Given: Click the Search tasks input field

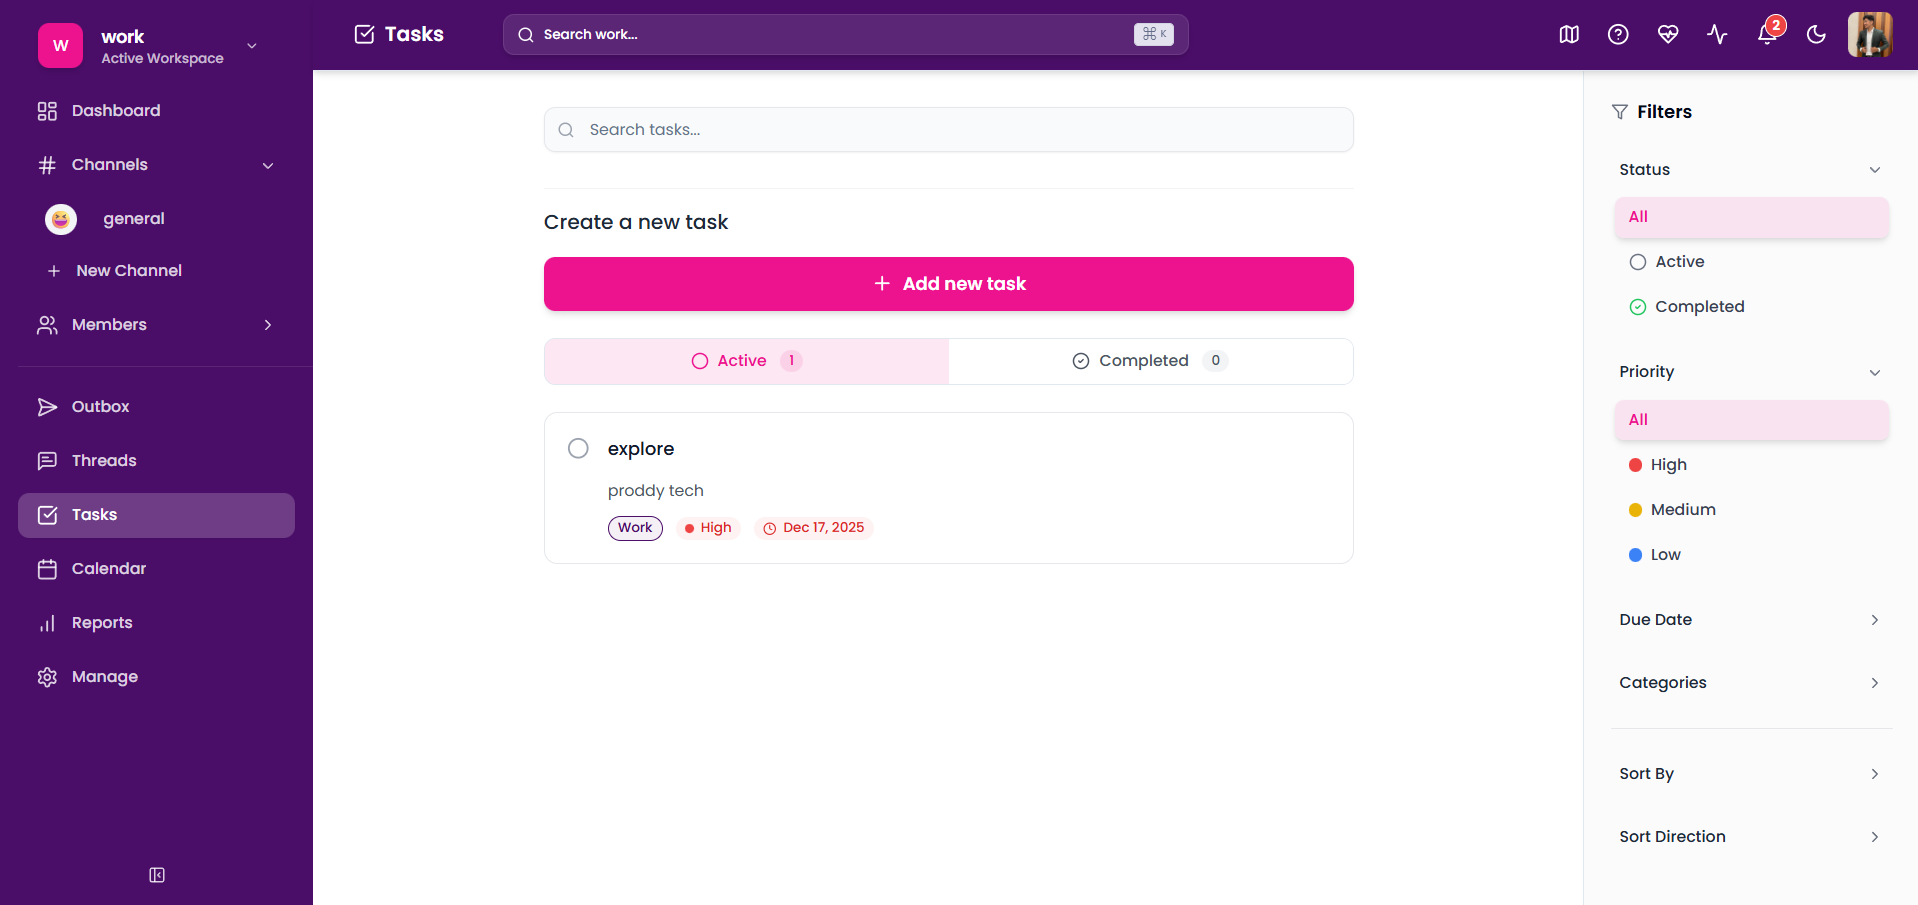Looking at the screenshot, I should coord(948,129).
